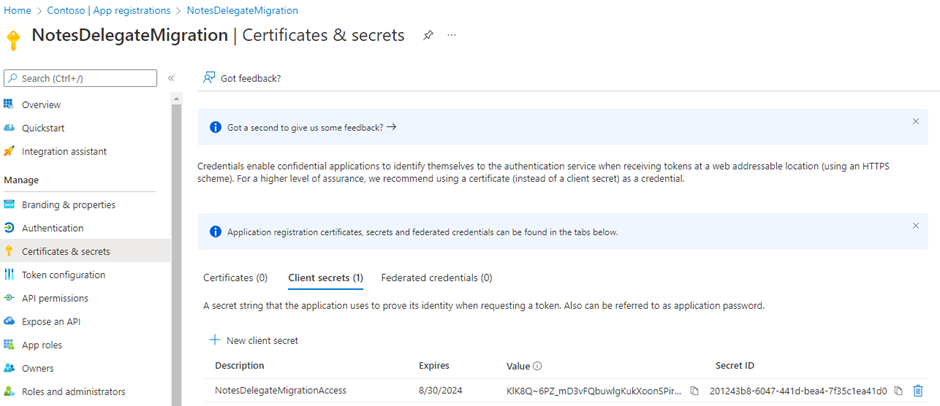Screen dimensions: 940x406
Task: Select the Client secrets tab
Action: click(x=325, y=277)
